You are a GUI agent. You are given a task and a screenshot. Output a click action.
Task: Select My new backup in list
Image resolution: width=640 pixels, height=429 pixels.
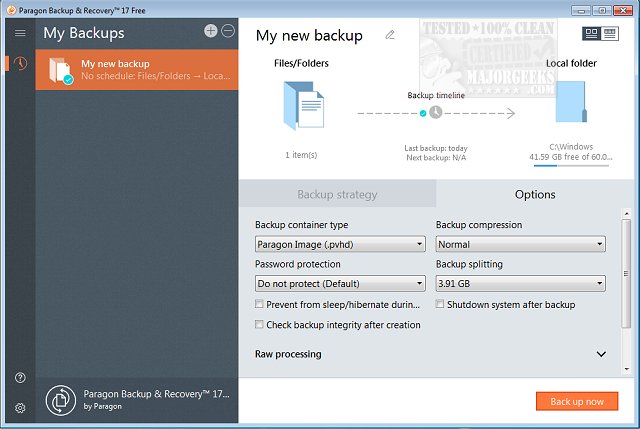pyautogui.click(x=137, y=69)
